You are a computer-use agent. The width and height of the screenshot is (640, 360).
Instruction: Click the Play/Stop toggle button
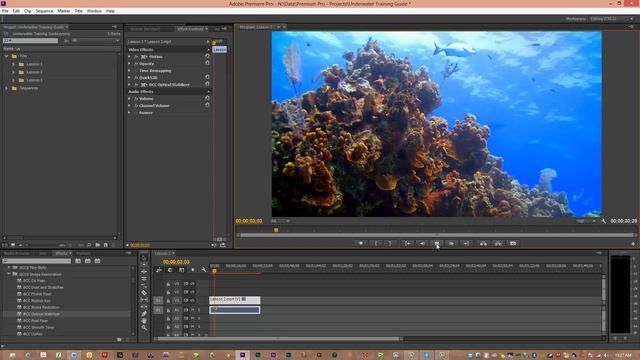pos(437,243)
